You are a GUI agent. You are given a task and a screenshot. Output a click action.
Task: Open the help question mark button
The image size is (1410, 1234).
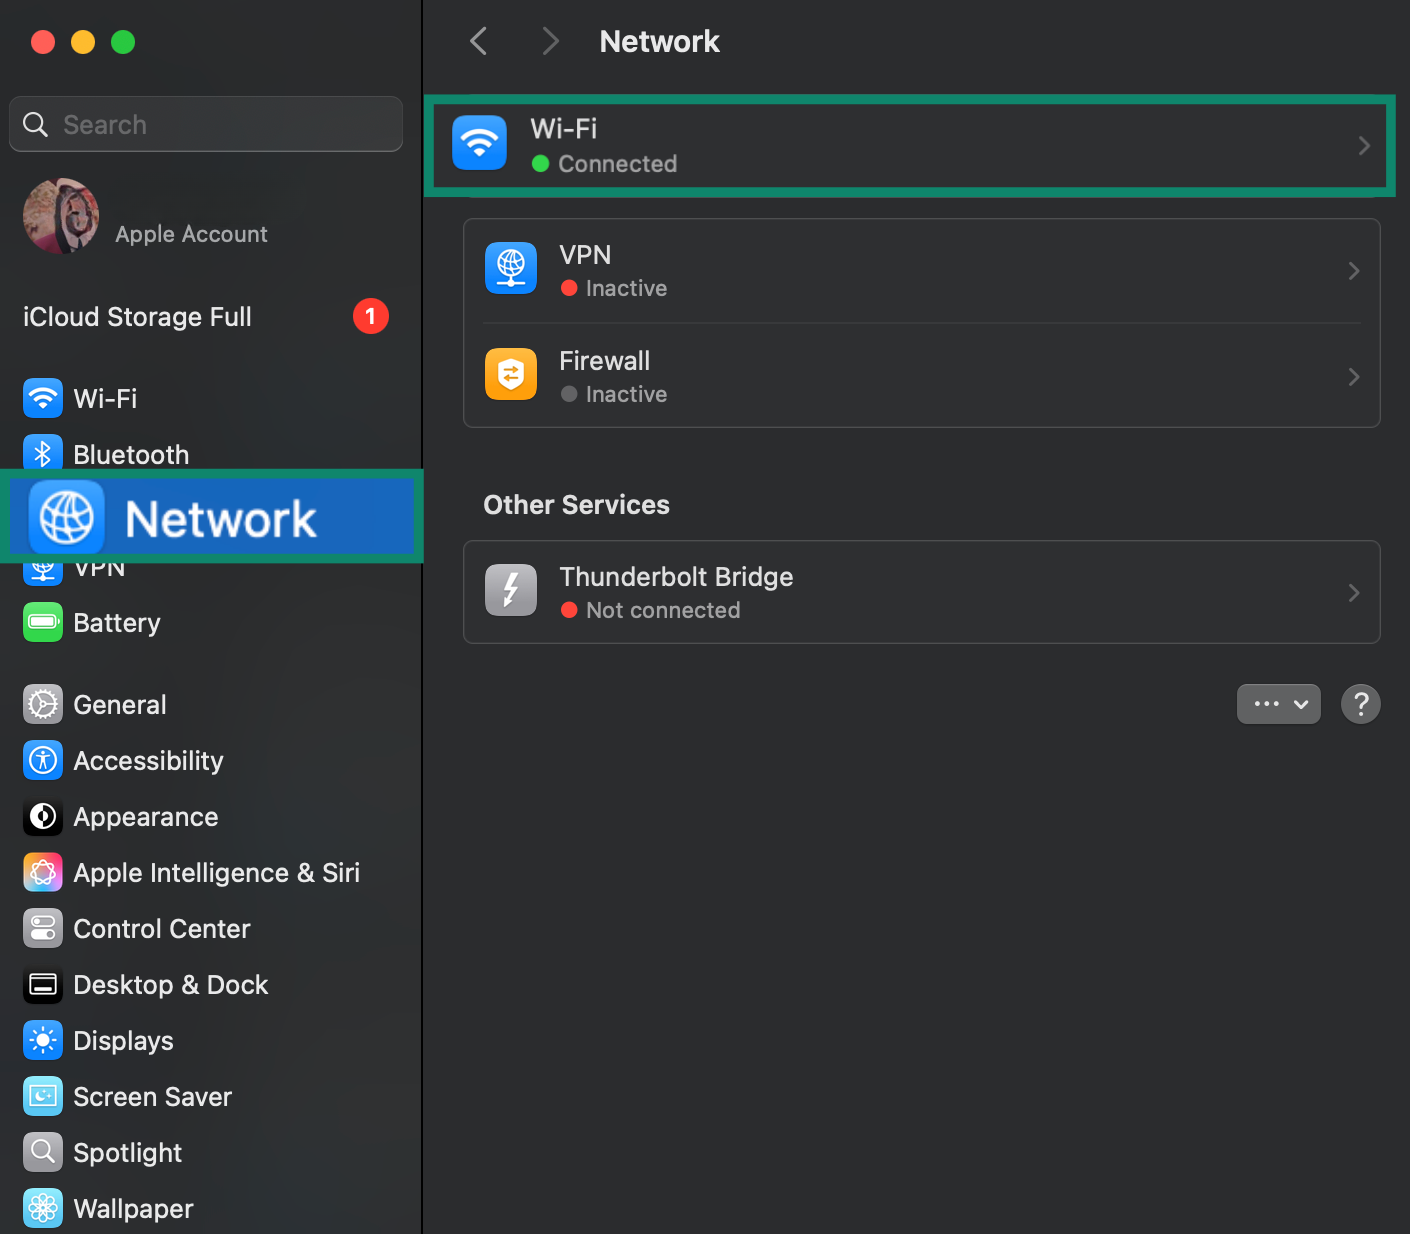coord(1360,704)
